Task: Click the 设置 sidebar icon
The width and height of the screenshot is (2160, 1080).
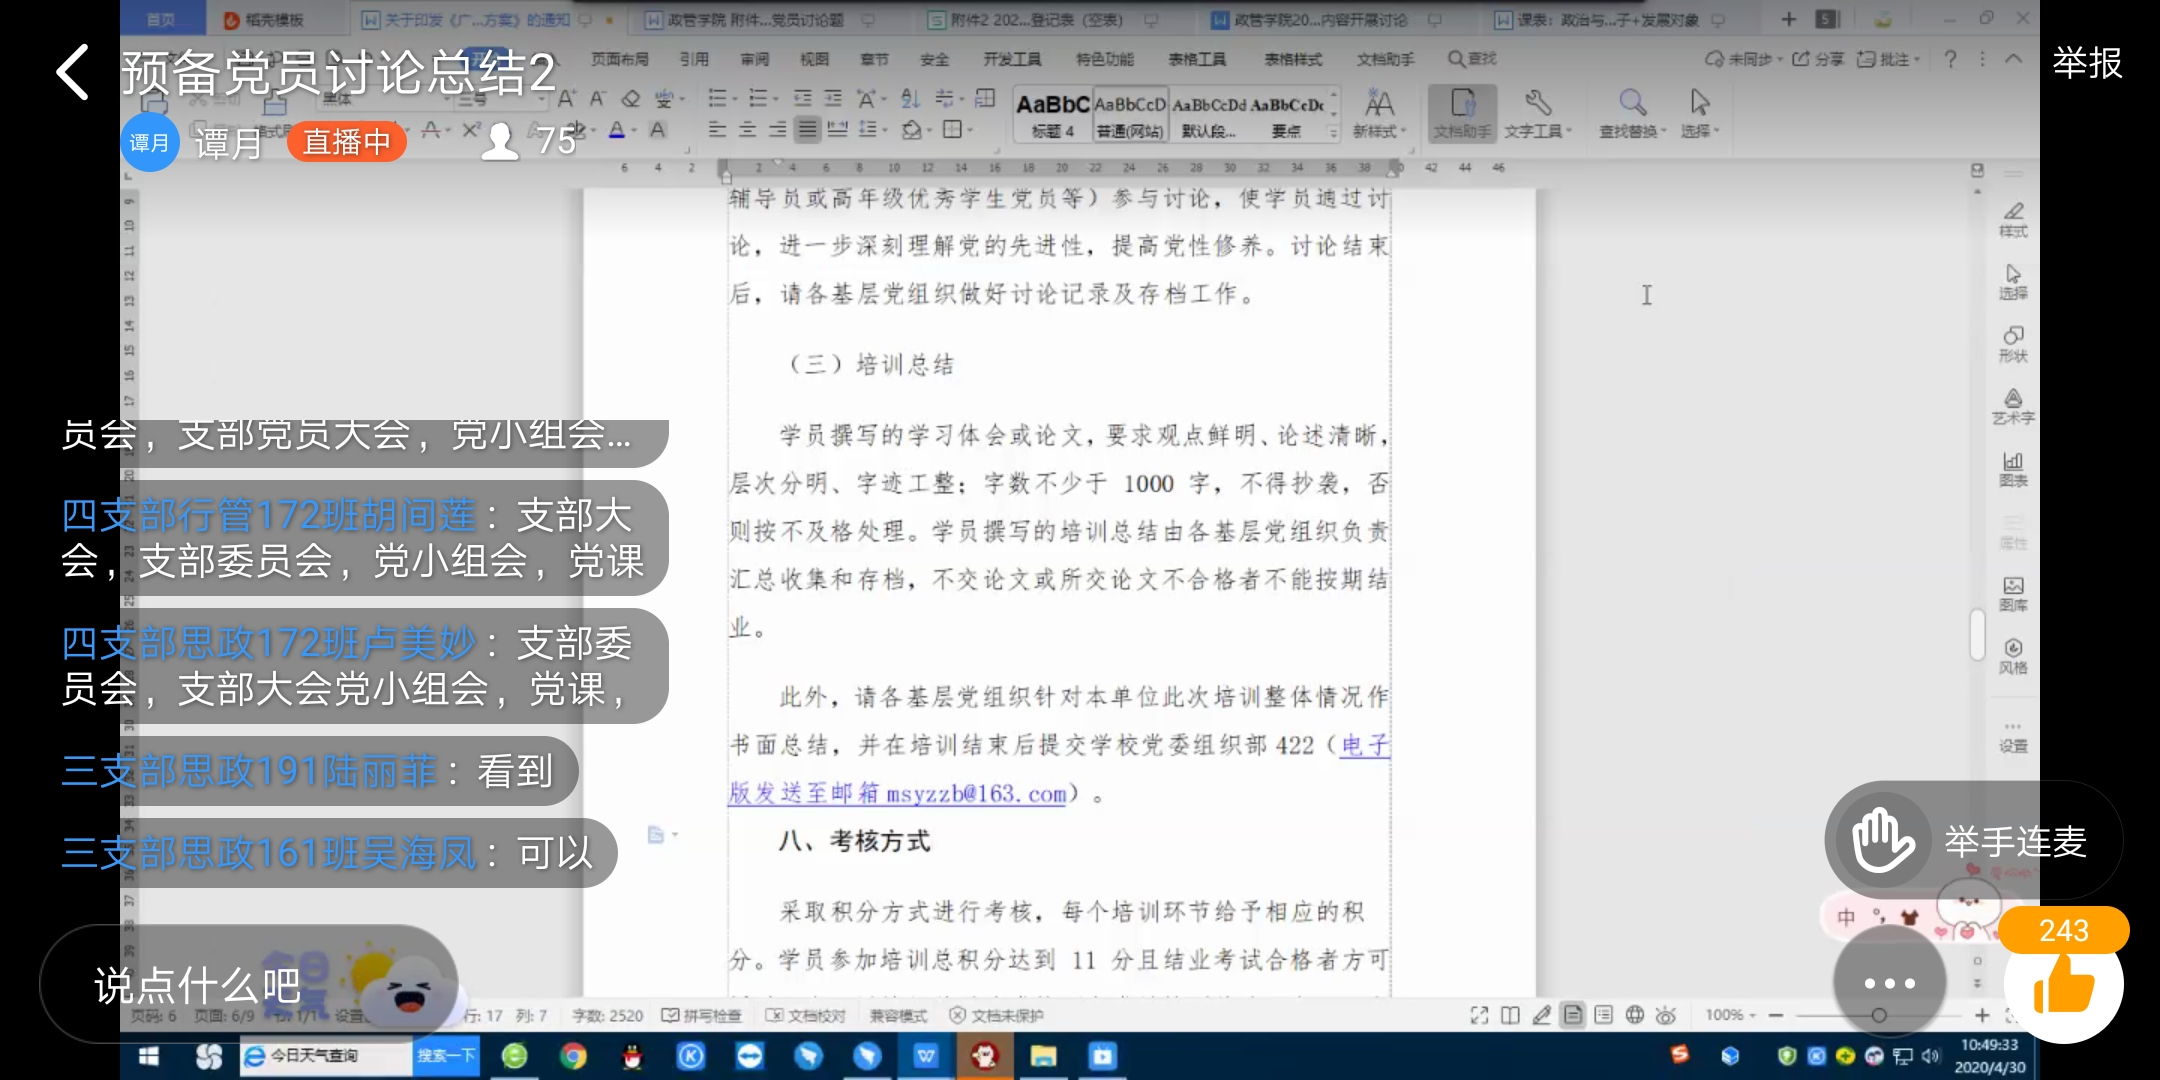Action: point(2013,736)
